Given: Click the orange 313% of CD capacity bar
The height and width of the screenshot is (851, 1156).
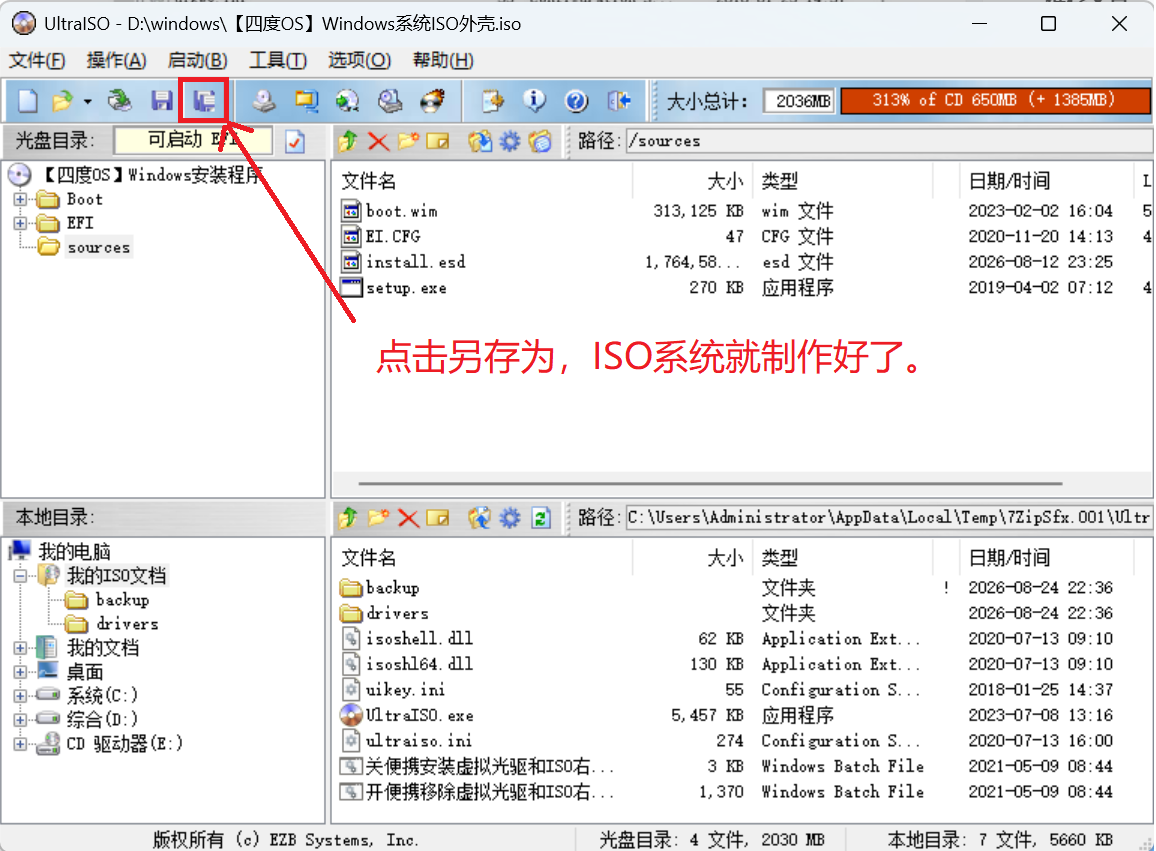Looking at the screenshot, I should pyautogui.click(x=995, y=100).
